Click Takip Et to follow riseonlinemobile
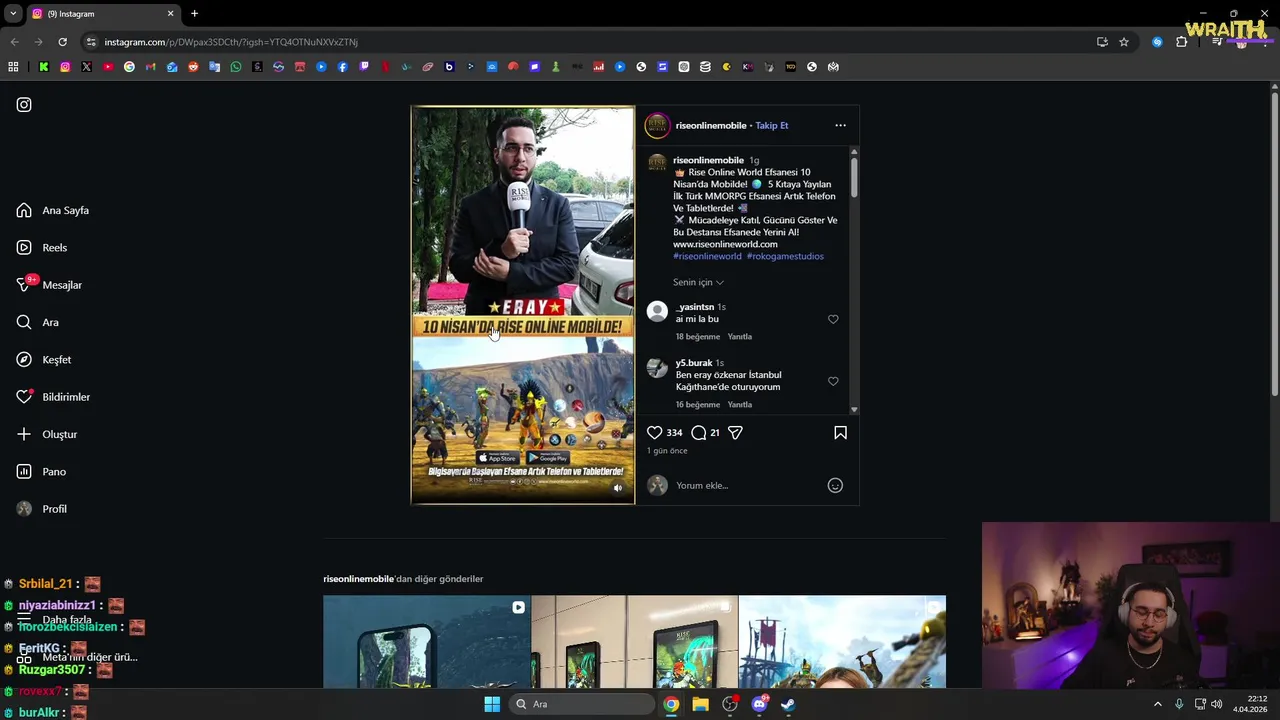 coord(772,126)
